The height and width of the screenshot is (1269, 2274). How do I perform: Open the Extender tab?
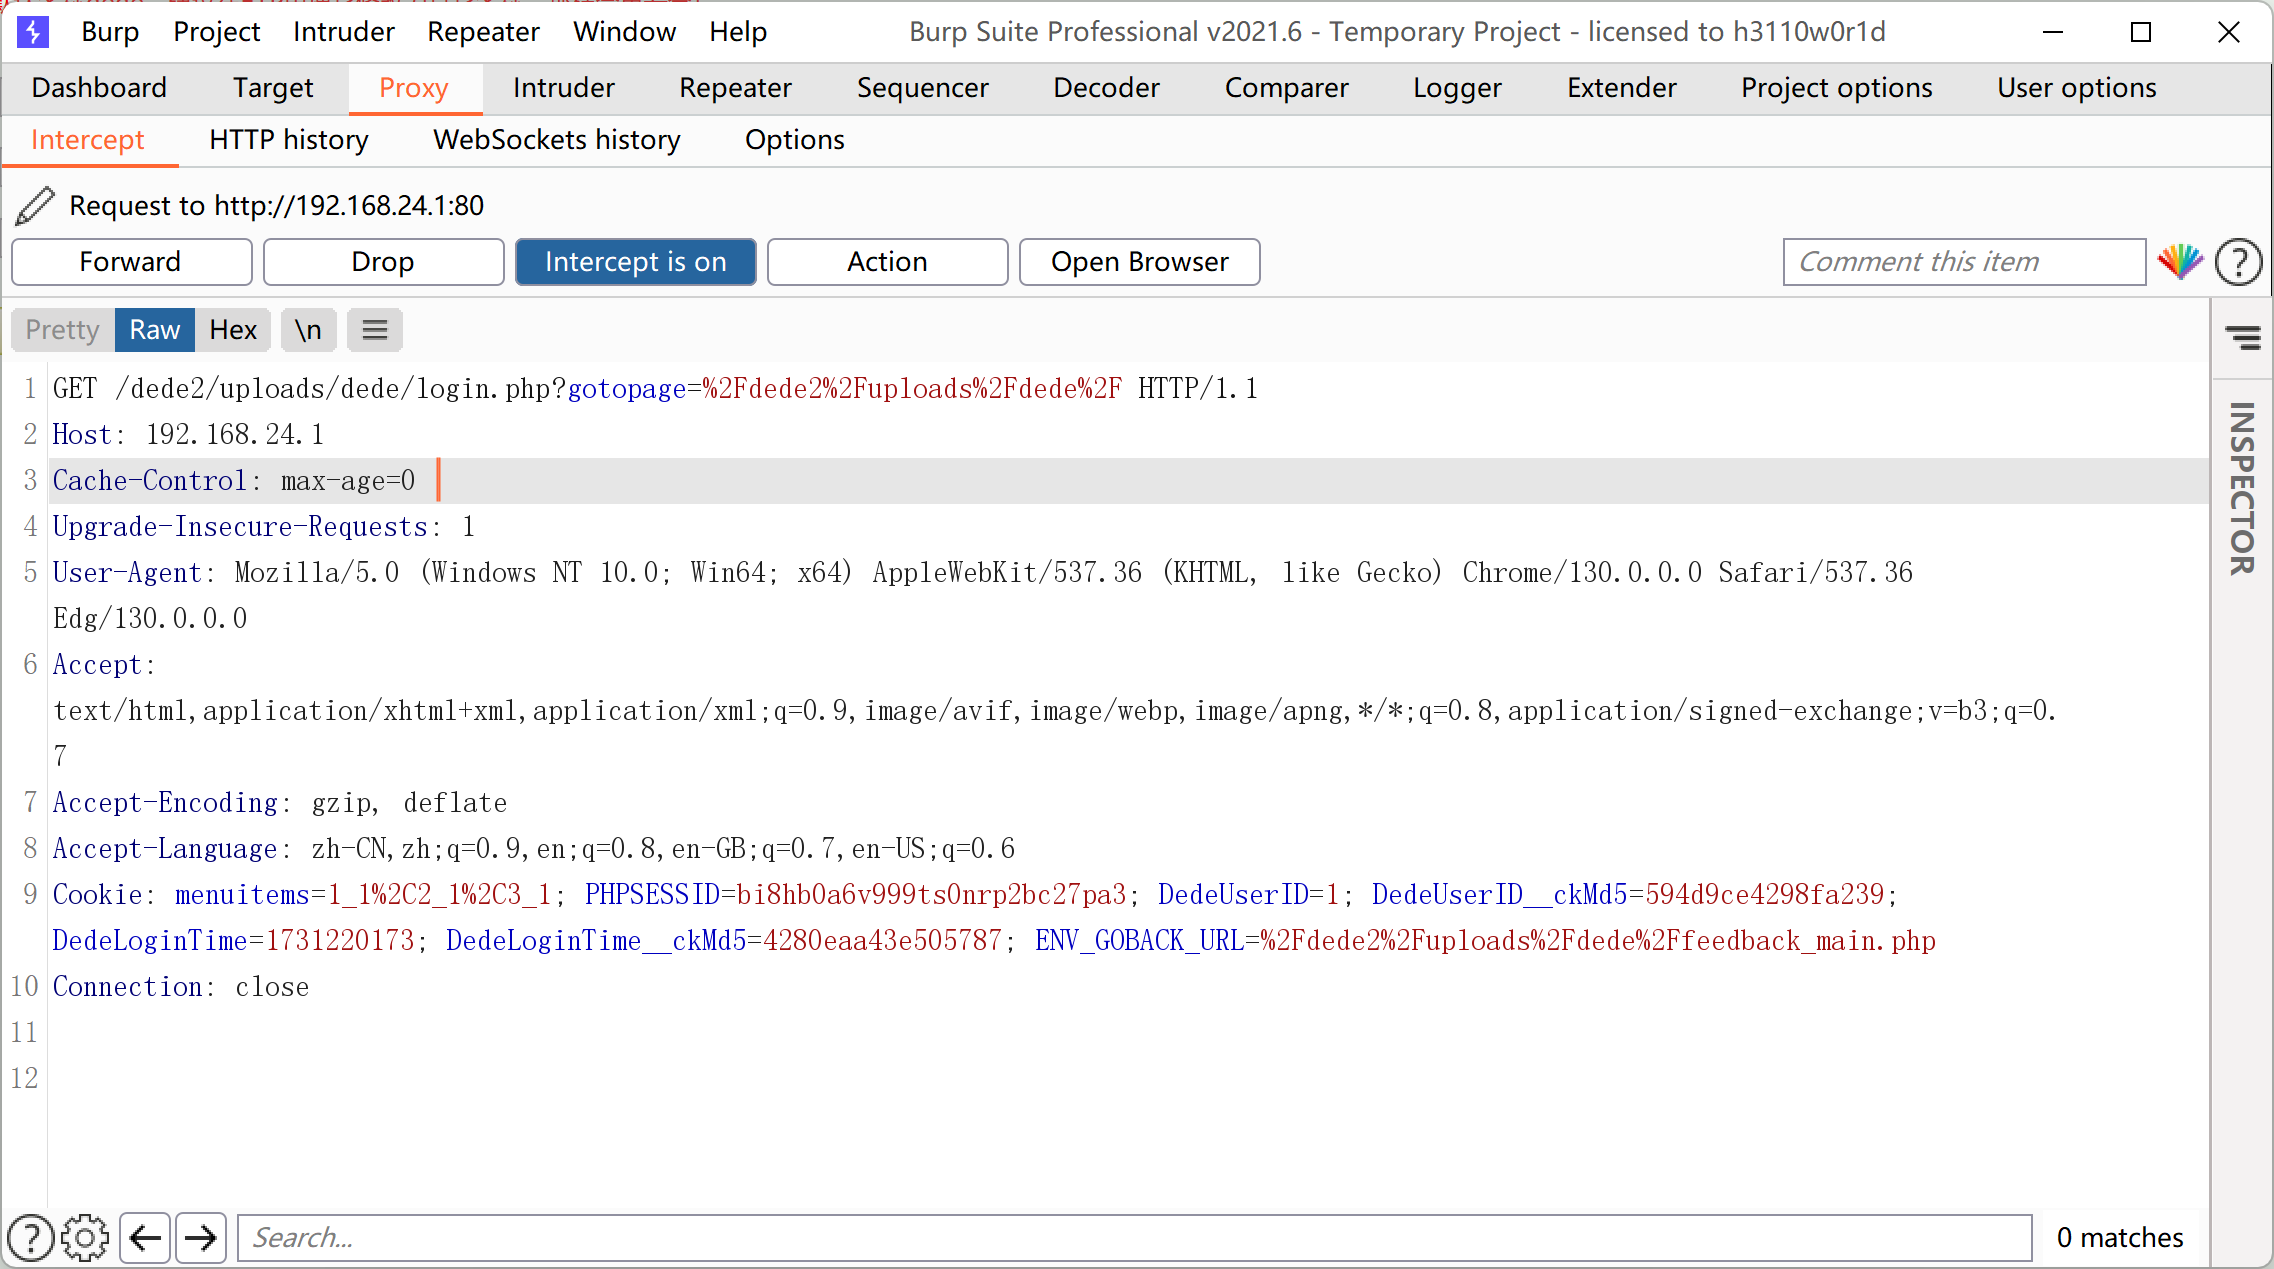pos(1622,88)
